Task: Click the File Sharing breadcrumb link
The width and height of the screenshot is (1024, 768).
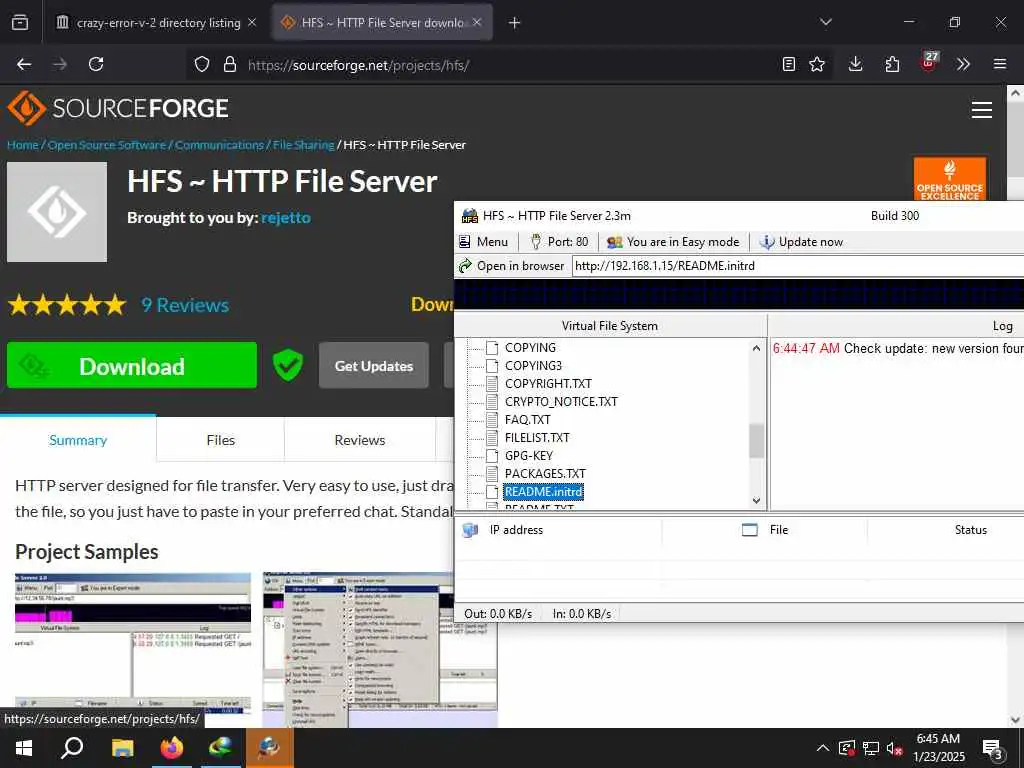Action: (304, 145)
